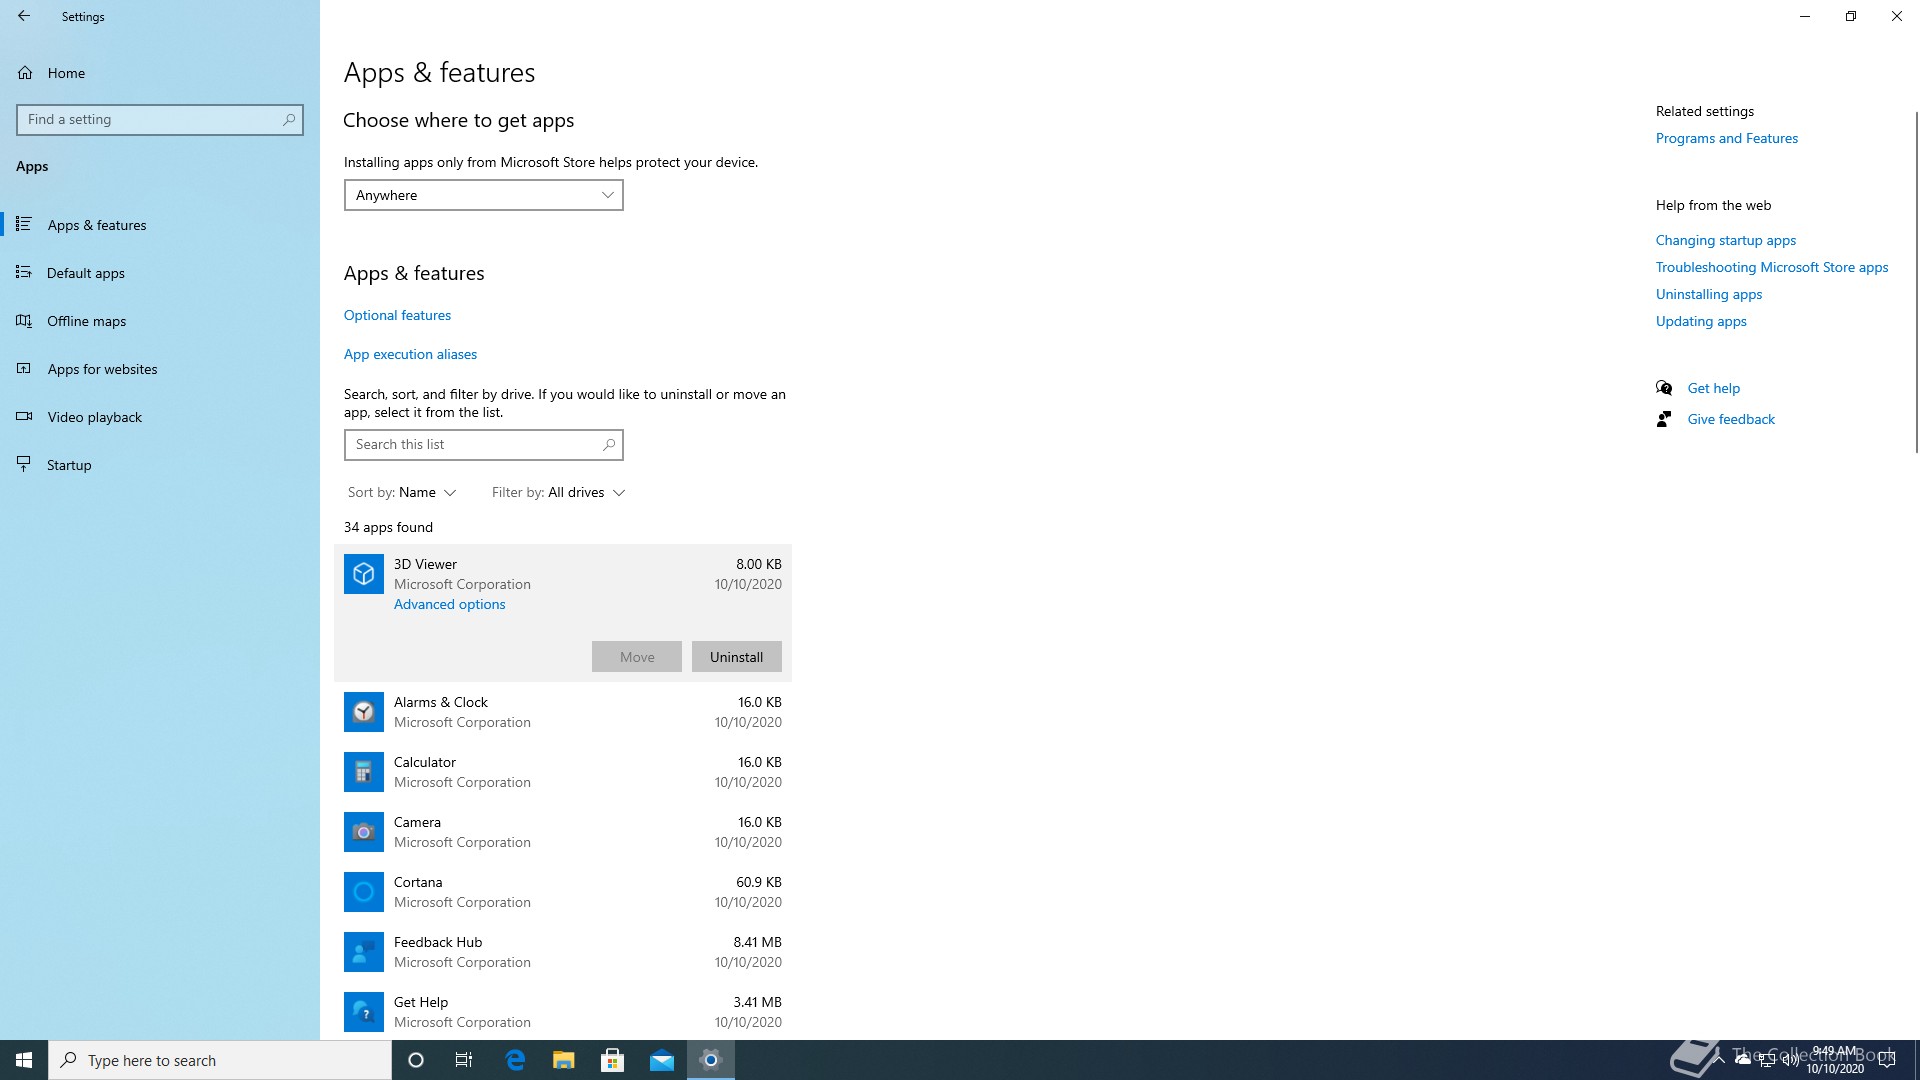1920x1080 pixels.
Task: Open the Optional features link
Action: pos(397,315)
